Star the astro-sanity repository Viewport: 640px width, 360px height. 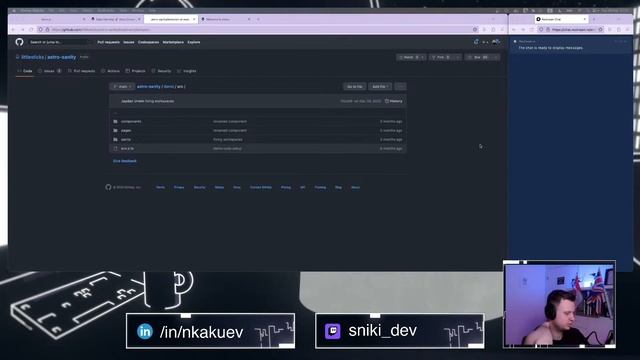[x=478, y=57]
